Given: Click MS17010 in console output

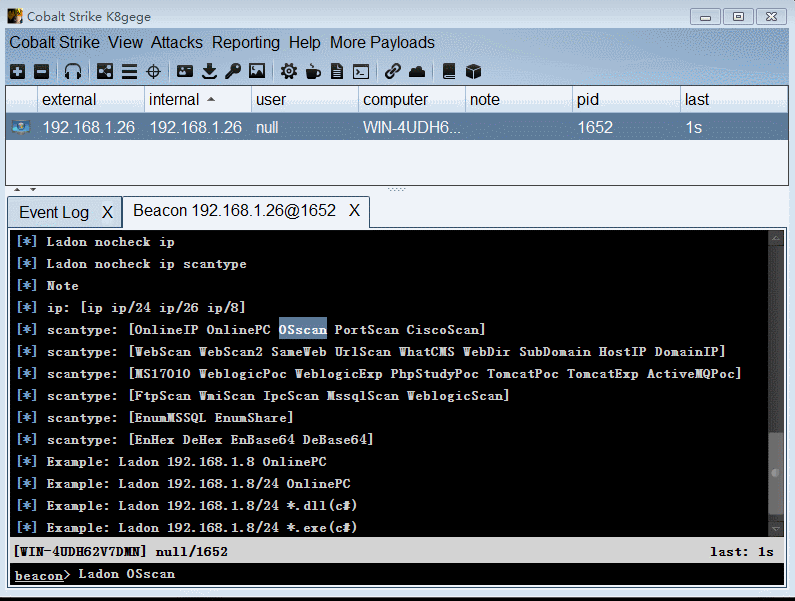Looking at the screenshot, I should [162, 374].
